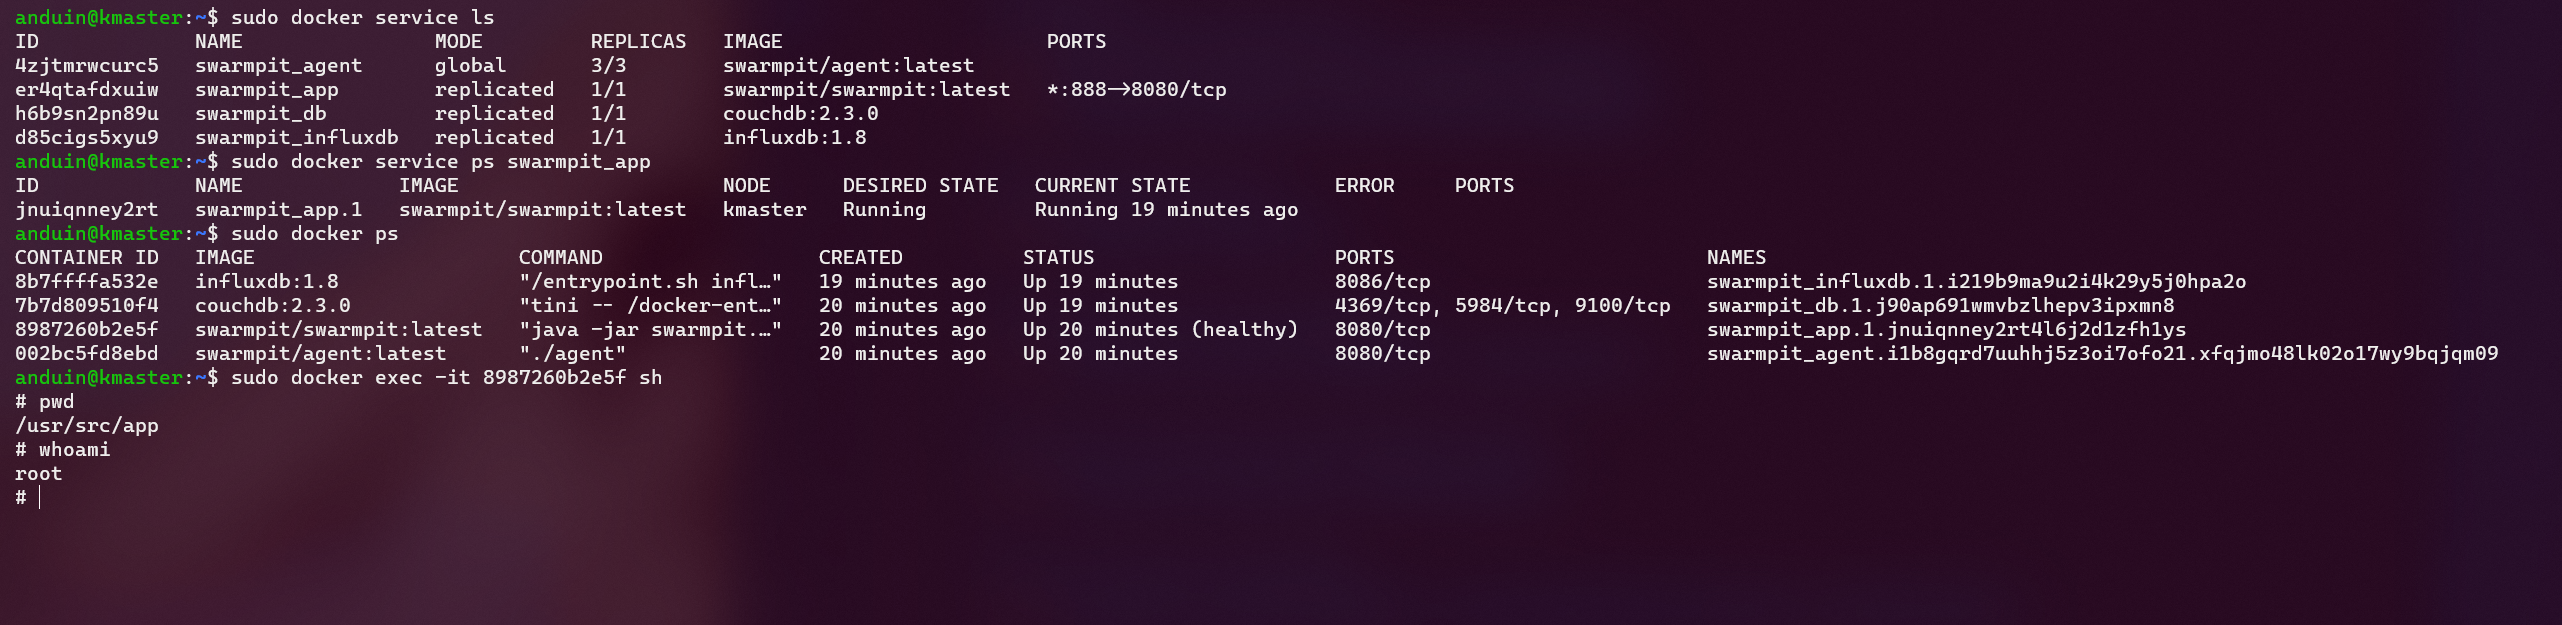Viewport: 2562px width, 625px height.
Task: Click the 8086/tcp port entry
Action: point(1382,282)
